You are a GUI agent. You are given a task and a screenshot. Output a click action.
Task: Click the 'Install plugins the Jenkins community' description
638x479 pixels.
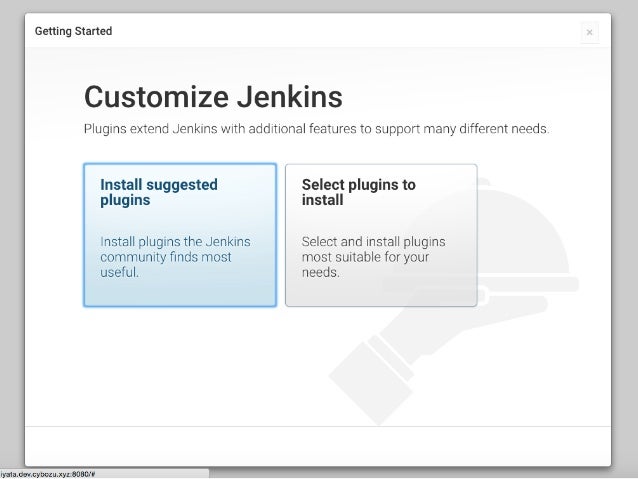point(175,257)
